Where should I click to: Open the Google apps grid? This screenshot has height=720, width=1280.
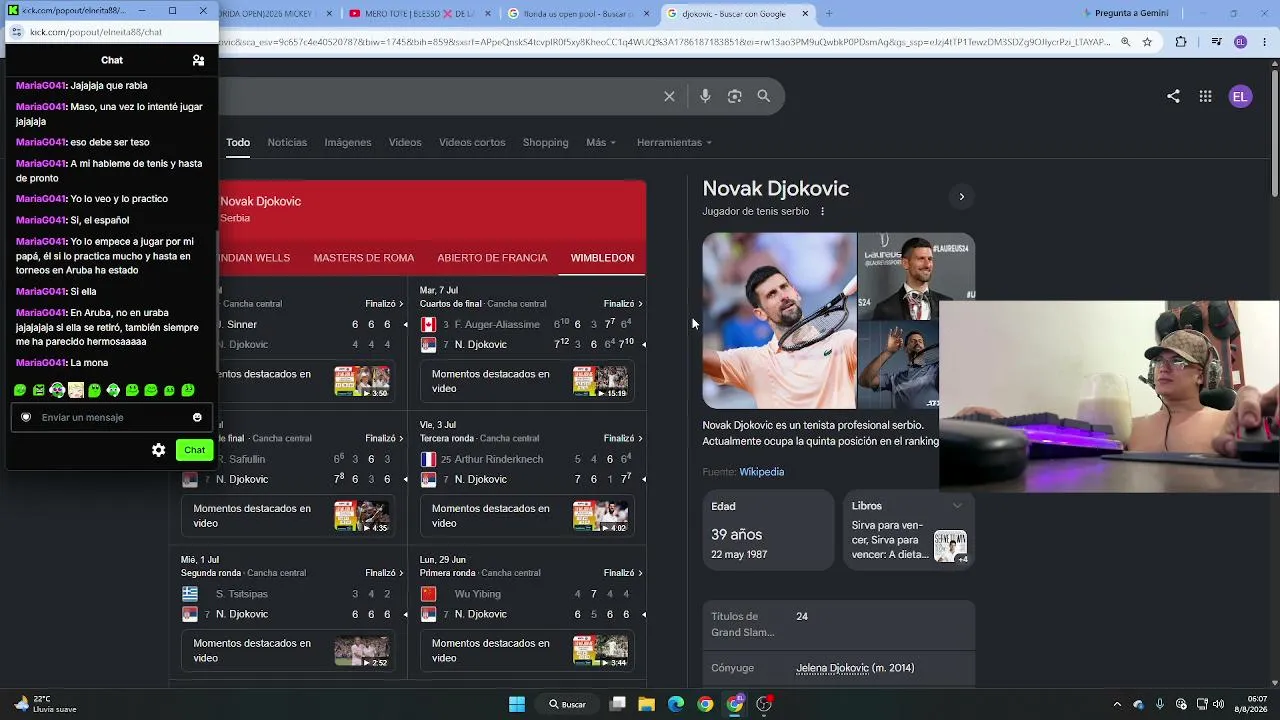coord(1206,96)
